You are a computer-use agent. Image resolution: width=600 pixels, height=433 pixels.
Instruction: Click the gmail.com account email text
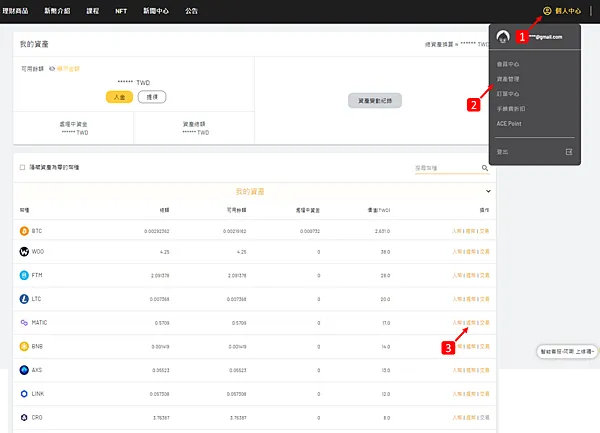pyautogui.click(x=546, y=37)
